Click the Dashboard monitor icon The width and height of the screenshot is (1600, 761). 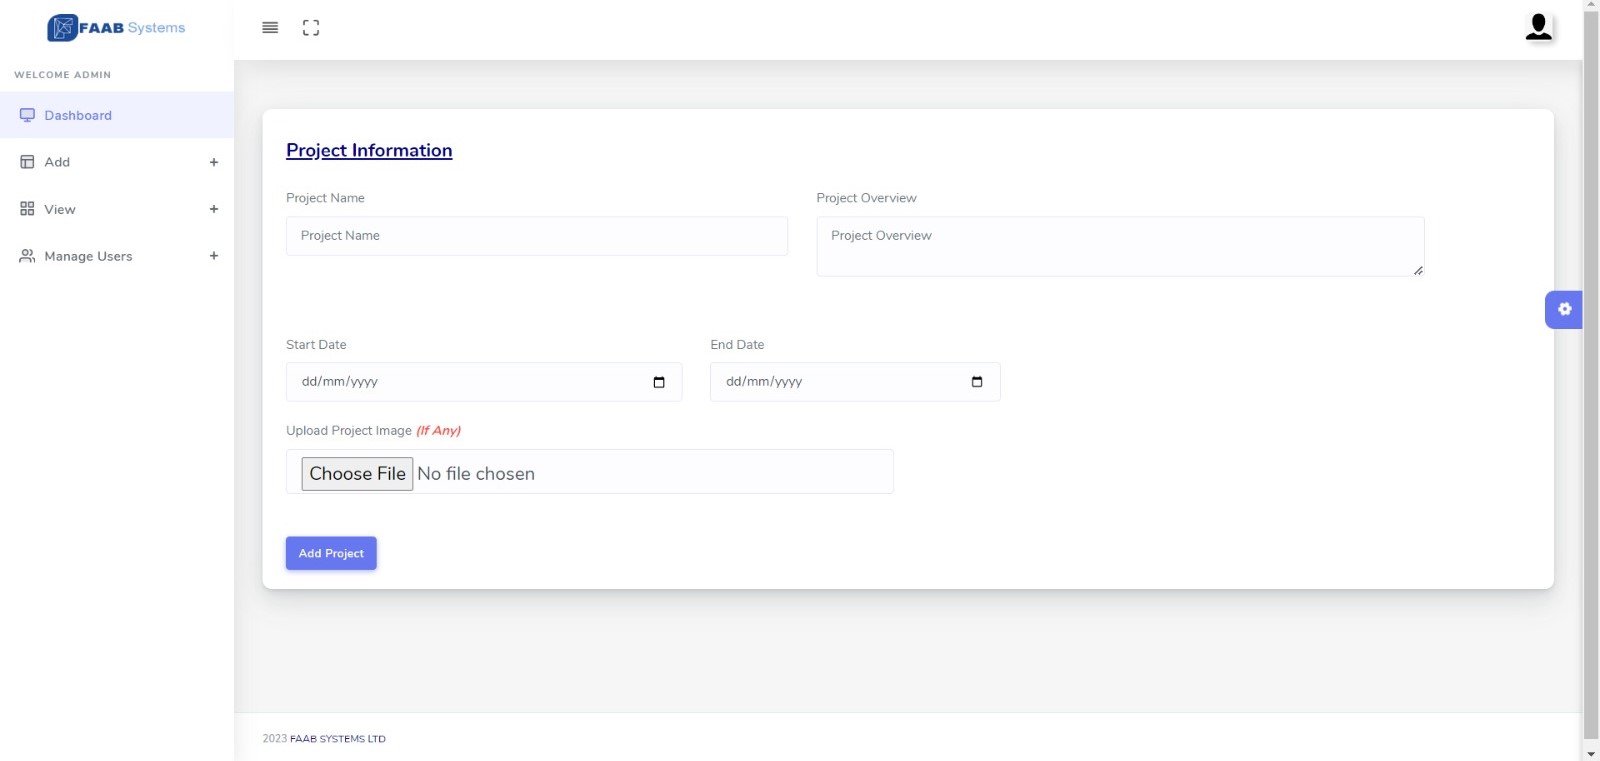click(27, 115)
